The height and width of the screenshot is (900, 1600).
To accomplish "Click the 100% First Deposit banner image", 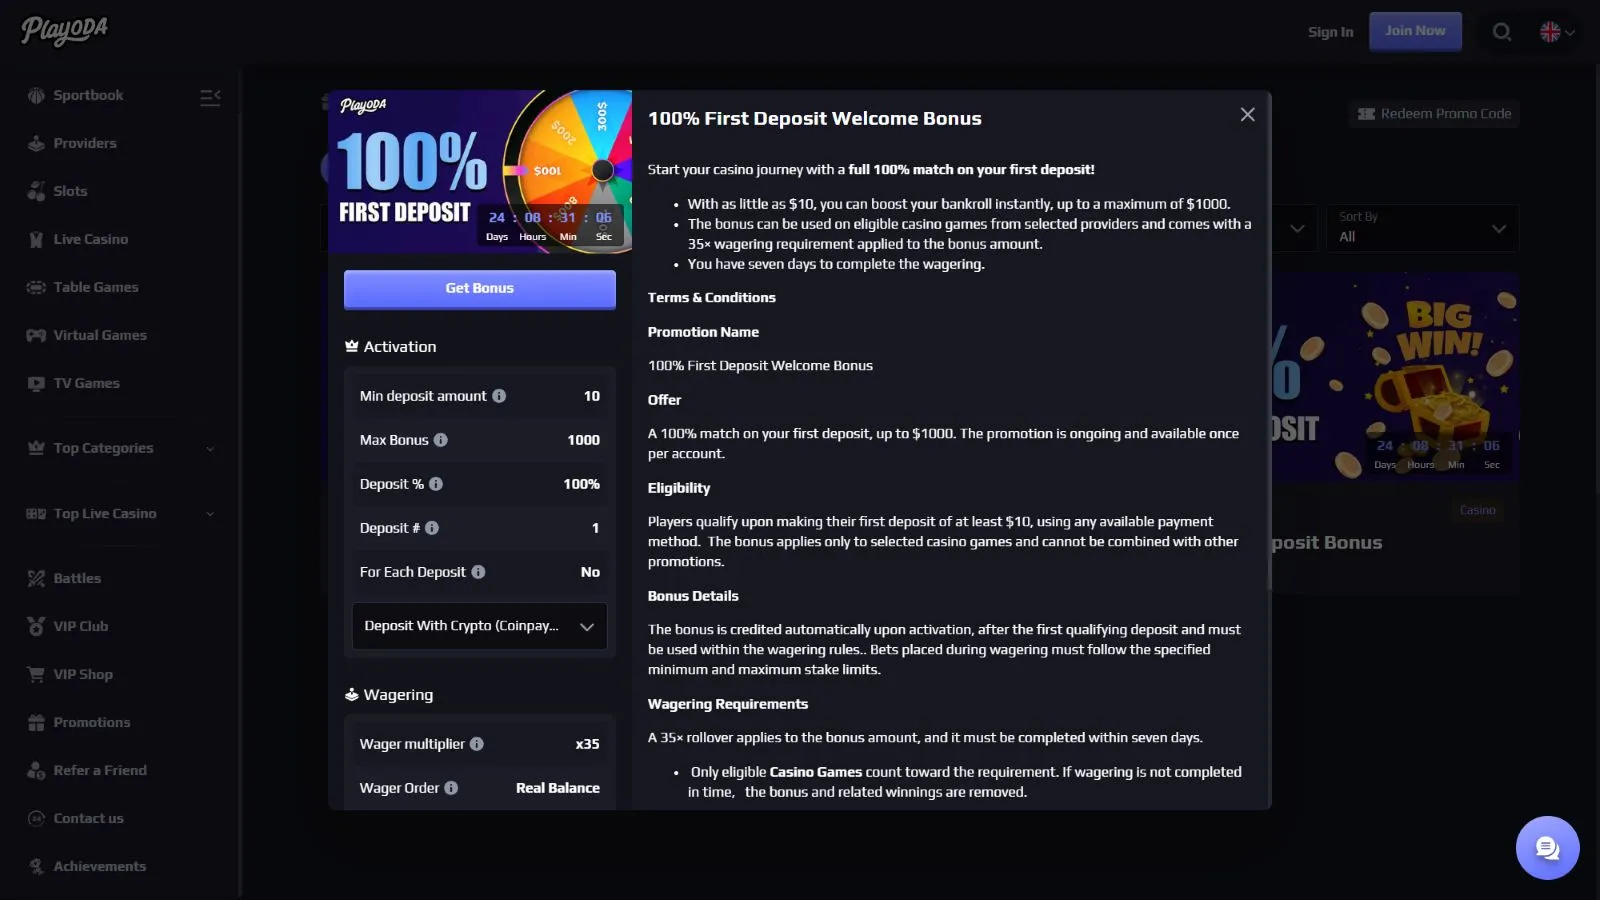I will [x=480, y=172].
